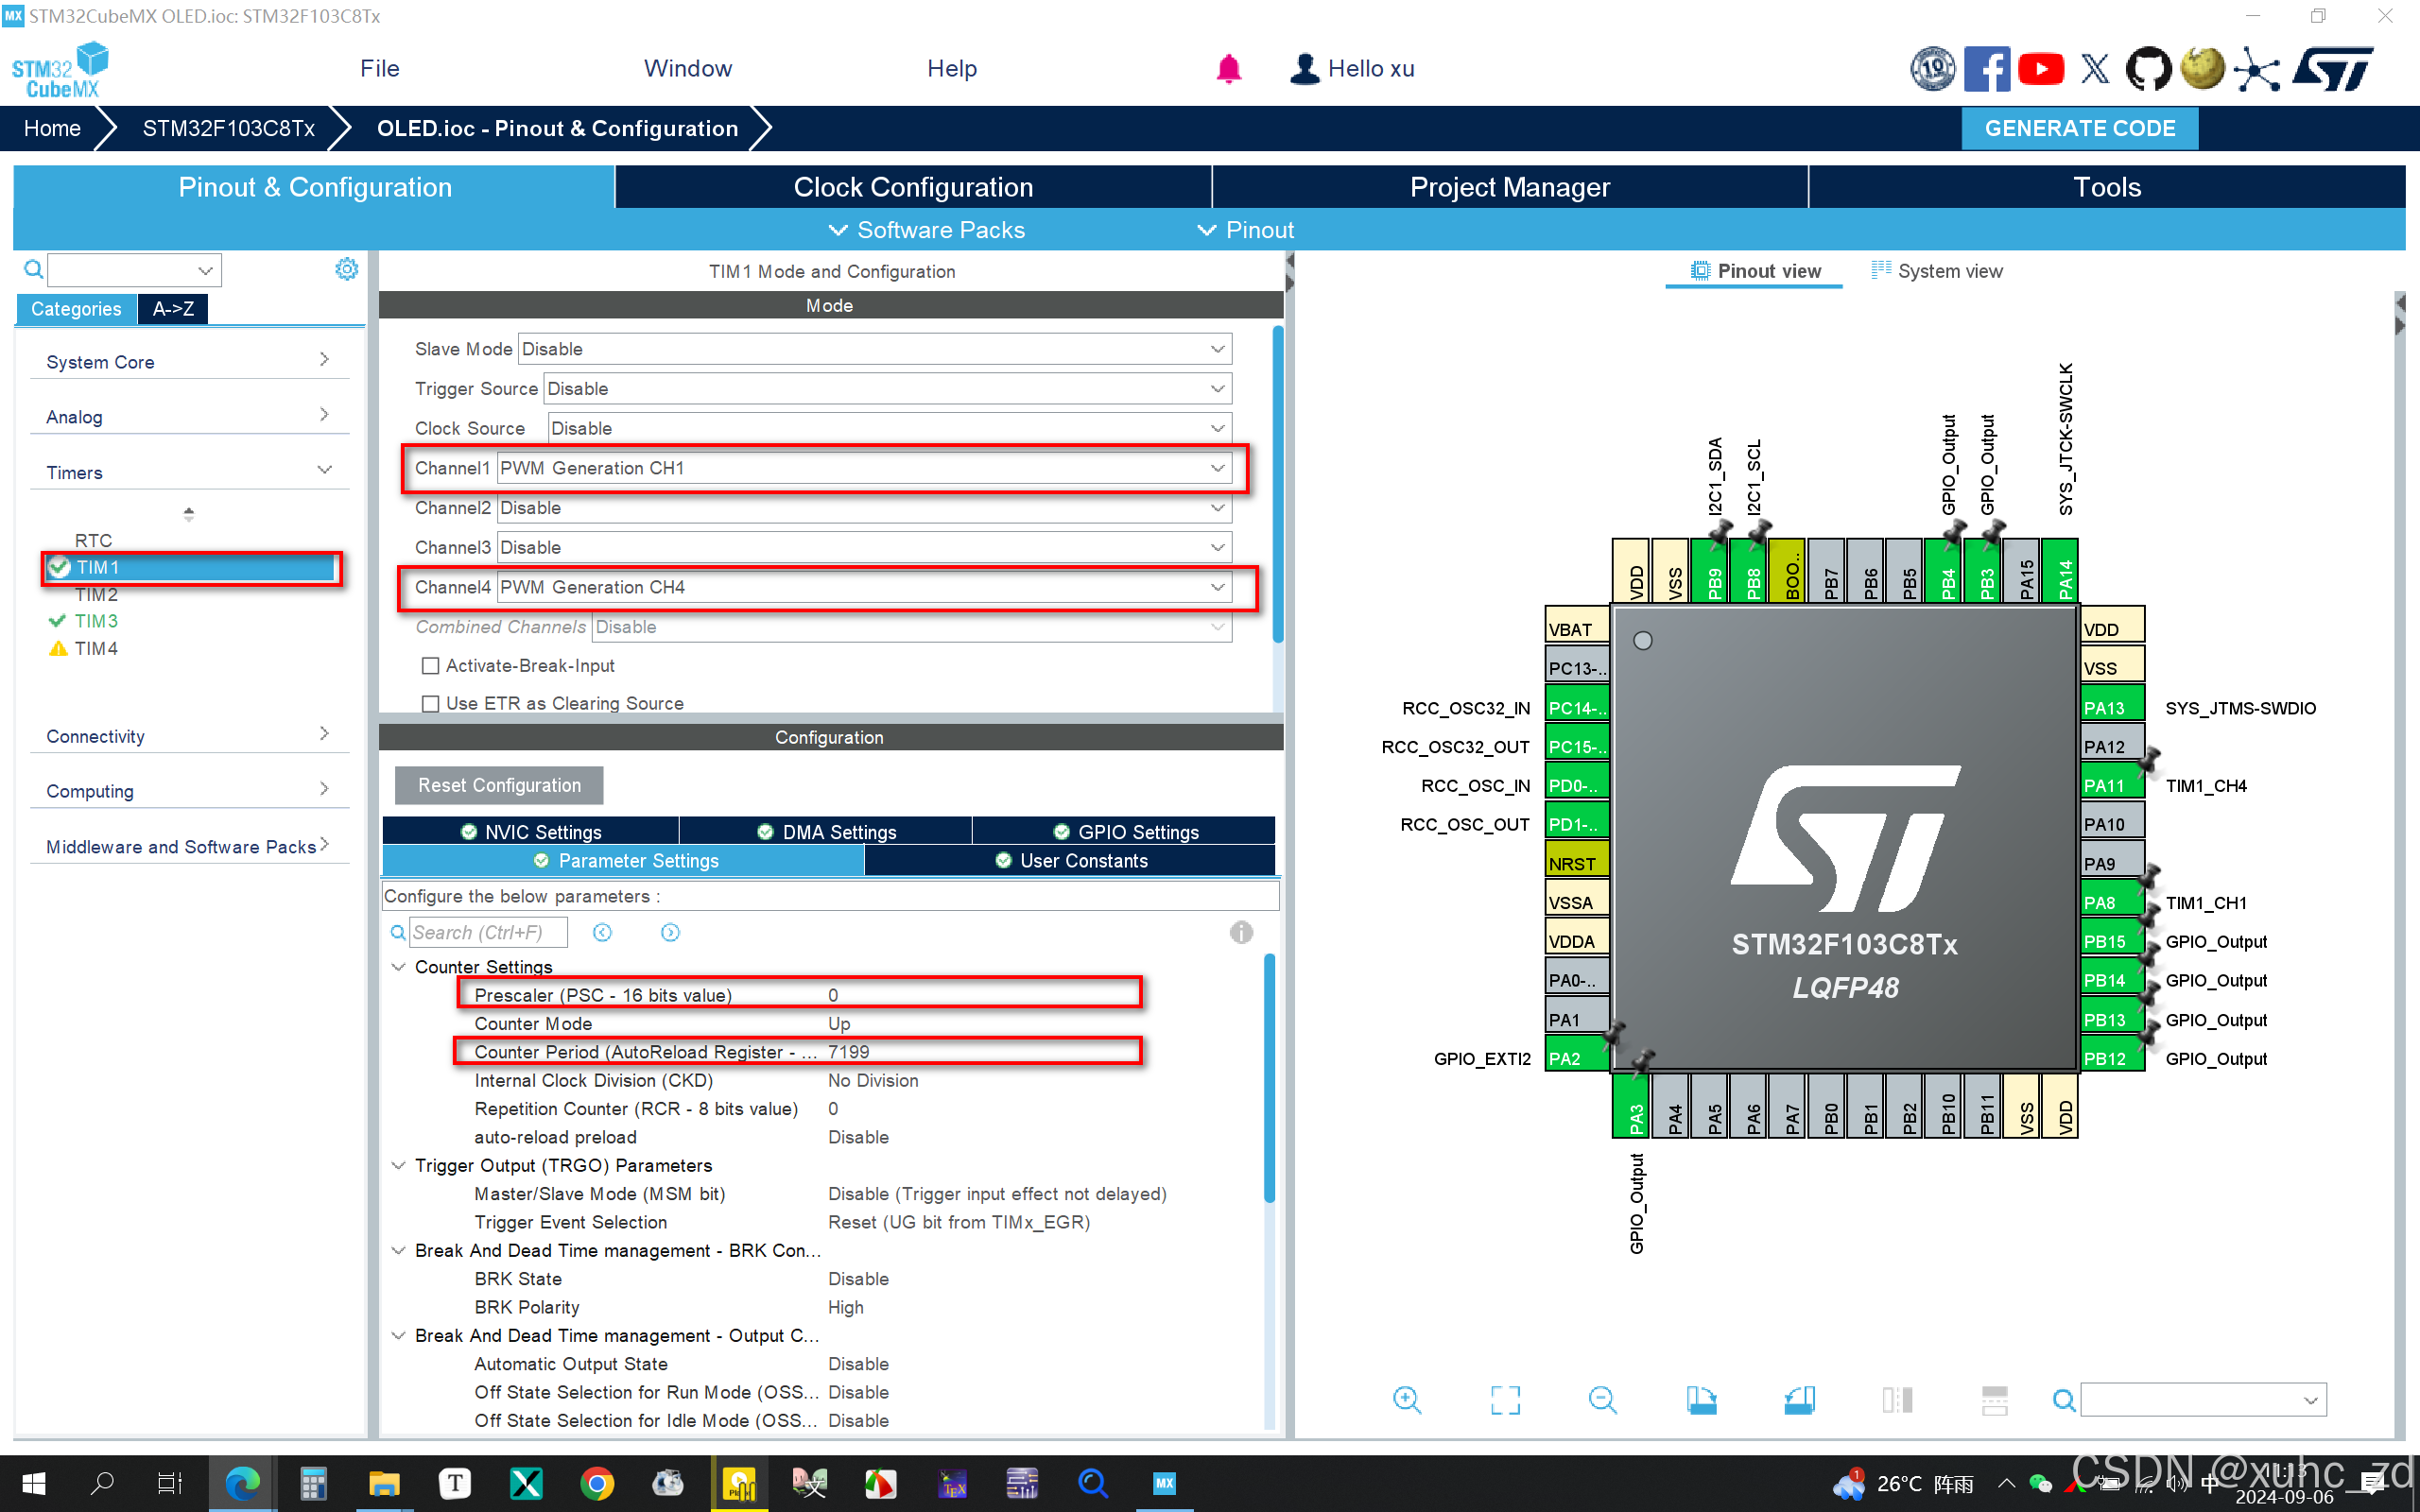Open Microsoft Edge from the taskbar
Screen dimensions: 2420x1512
pos(242,1483)
